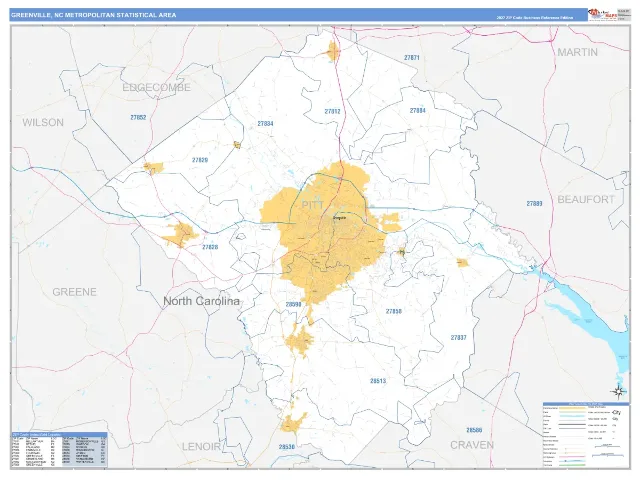
Task: Click the North Carolina state label
Action: pyautogui.click(x=201, y=301)
